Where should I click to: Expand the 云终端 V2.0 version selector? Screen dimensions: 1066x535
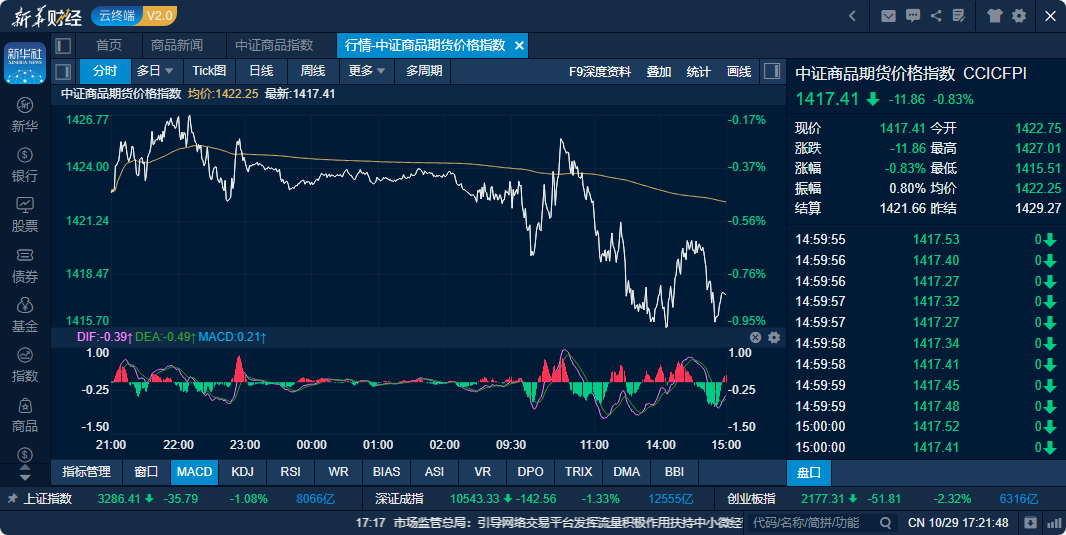point(133,15)
